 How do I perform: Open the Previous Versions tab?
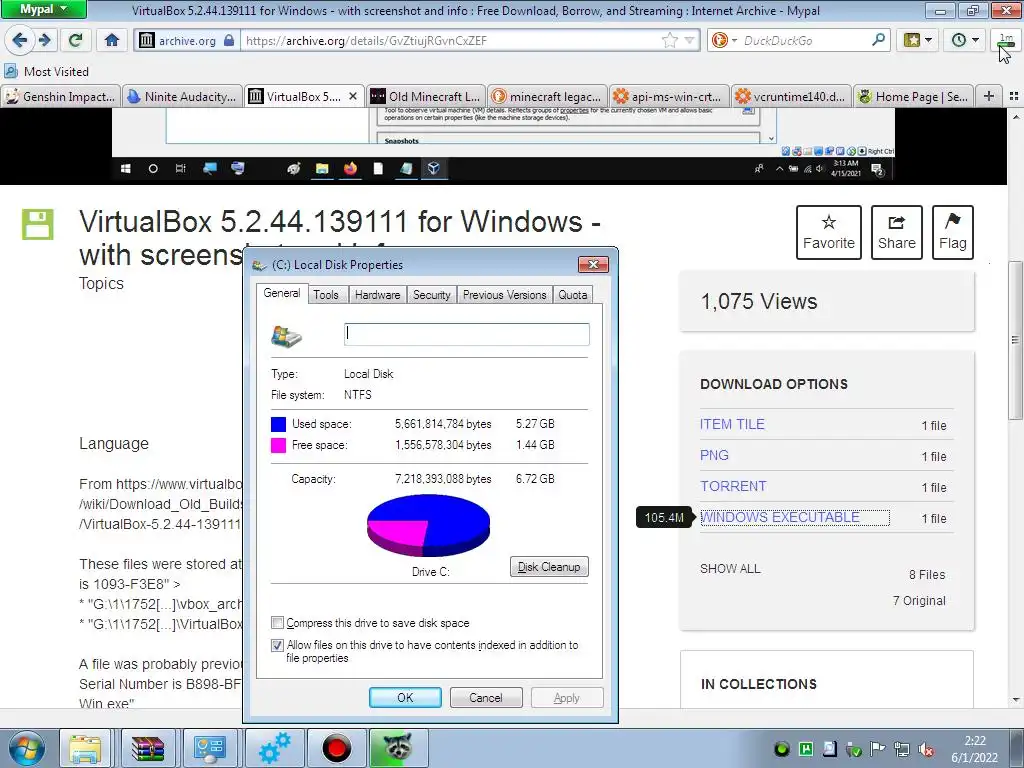[x=504, y=295]
